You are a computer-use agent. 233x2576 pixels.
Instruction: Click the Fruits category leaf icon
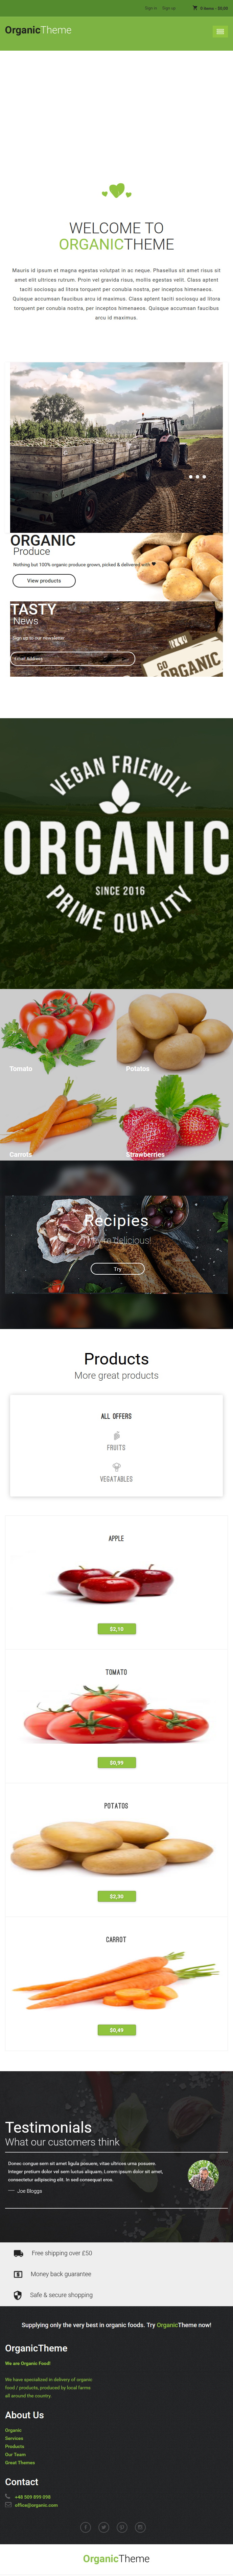click(x=116, y=1435)
